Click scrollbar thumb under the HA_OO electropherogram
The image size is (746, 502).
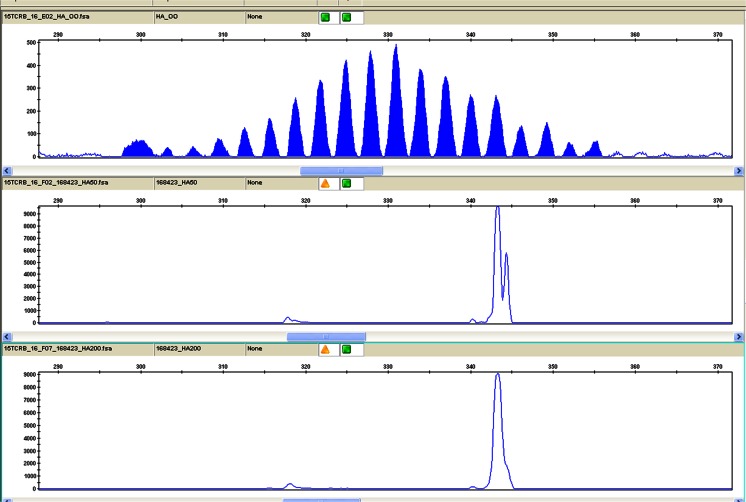tap(341, 170)
